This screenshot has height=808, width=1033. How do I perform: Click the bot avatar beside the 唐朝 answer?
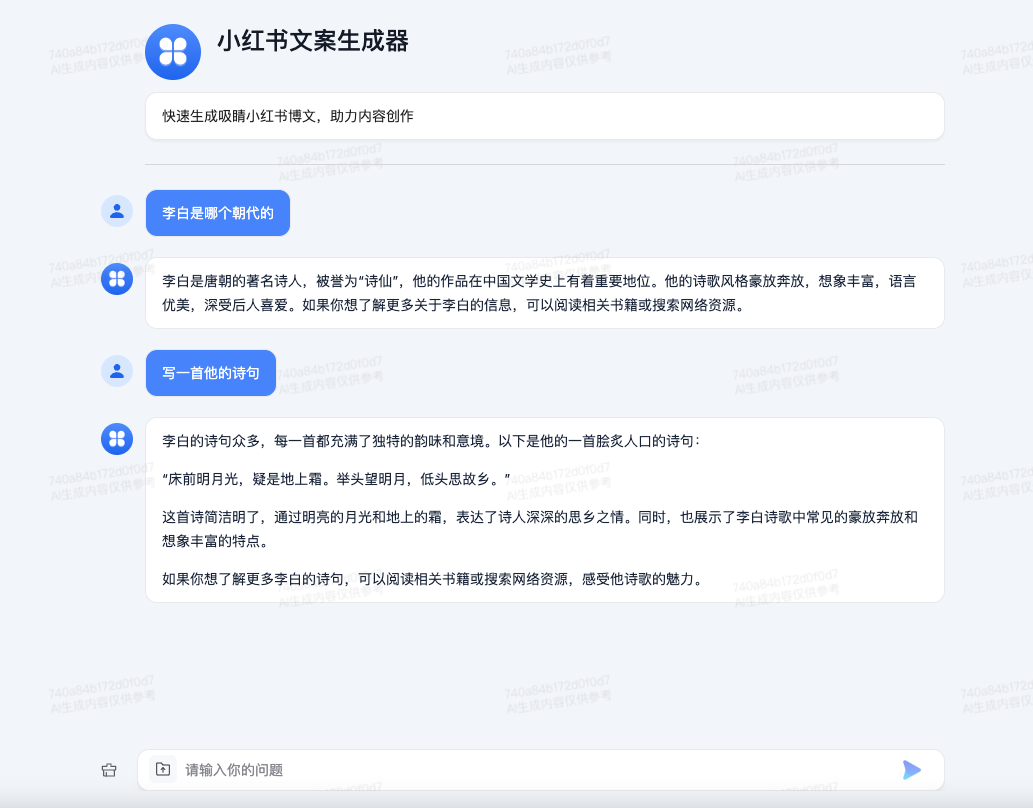pyautogui.click(x=117, y=279)
